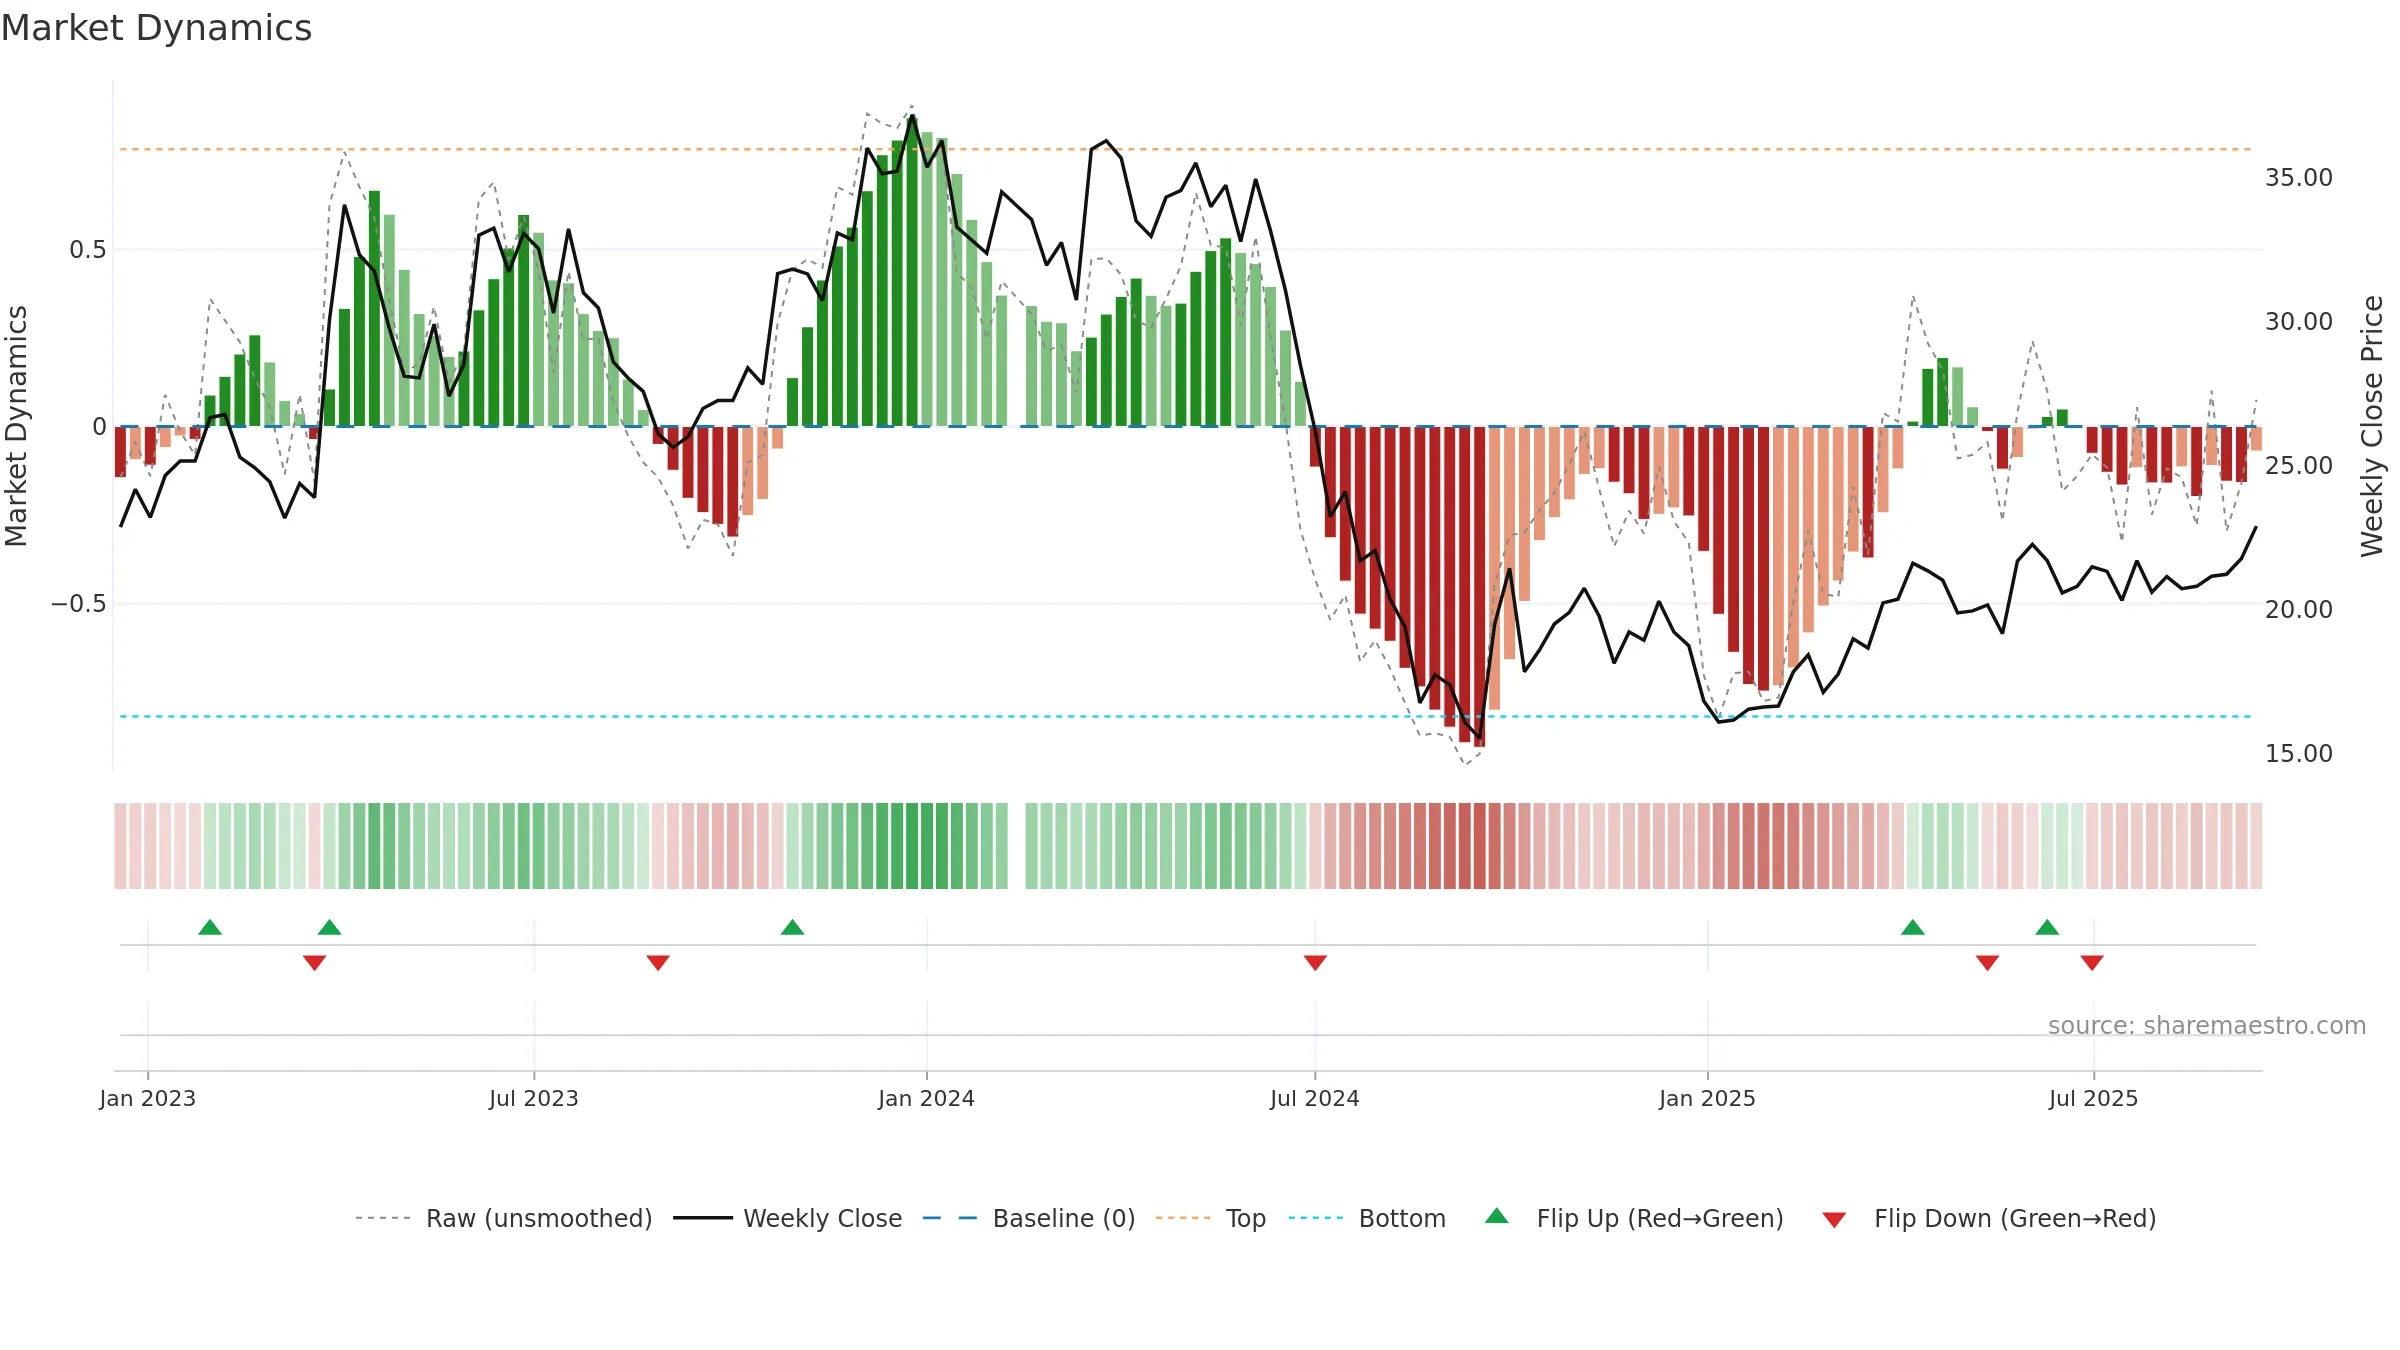Toggle the Bottom legend entry
The height and width of the screenshot is (1350, 2400).
tap(1366, 1218)
